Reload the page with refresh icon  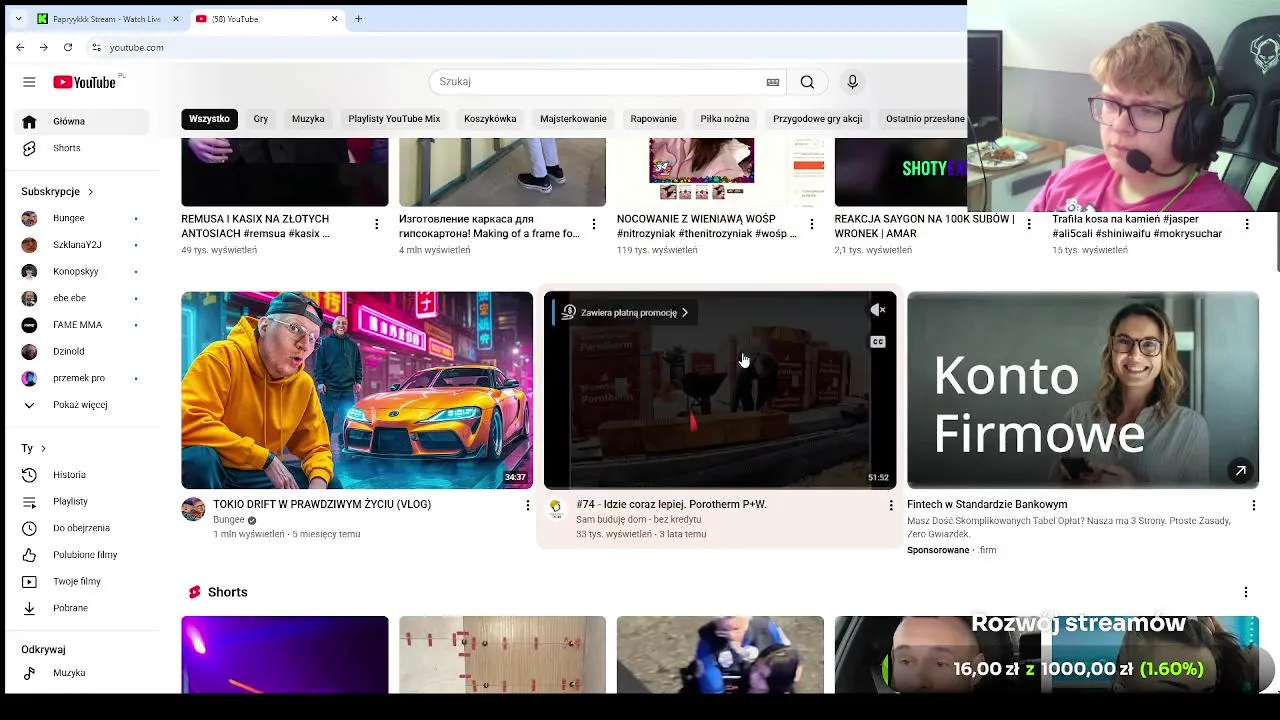pos(67,47)
